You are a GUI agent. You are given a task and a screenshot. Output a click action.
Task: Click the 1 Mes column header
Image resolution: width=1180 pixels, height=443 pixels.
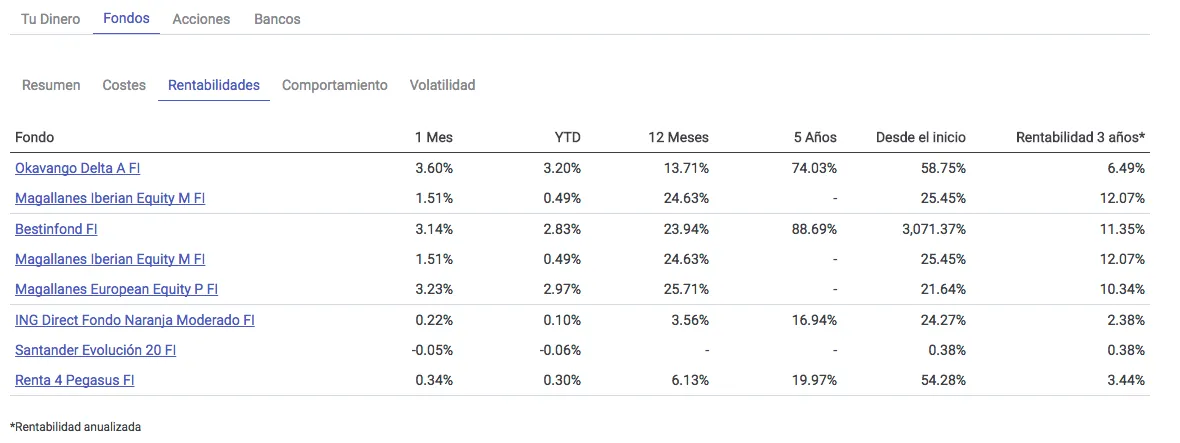click(434, 137)
